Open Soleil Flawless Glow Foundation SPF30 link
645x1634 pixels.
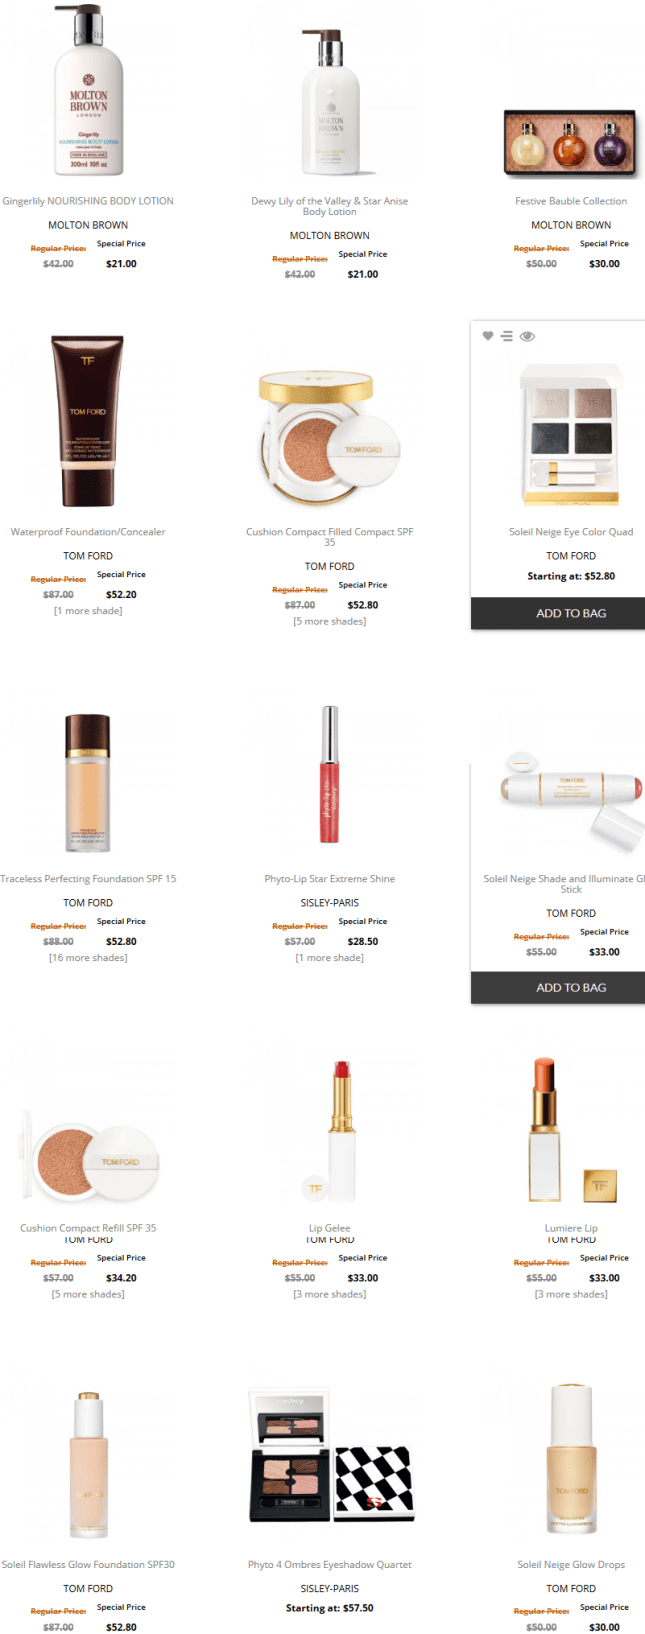click(x=88, y=1565)
